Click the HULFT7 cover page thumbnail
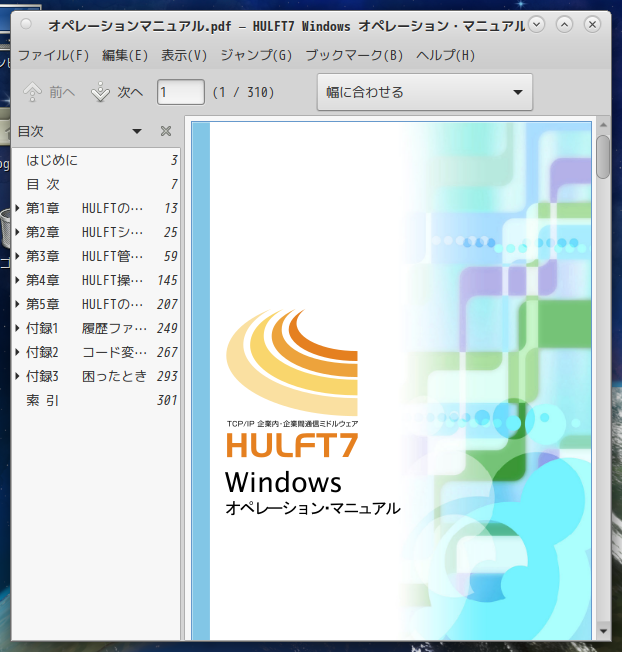622x652 pixels. tap(391, 380)
